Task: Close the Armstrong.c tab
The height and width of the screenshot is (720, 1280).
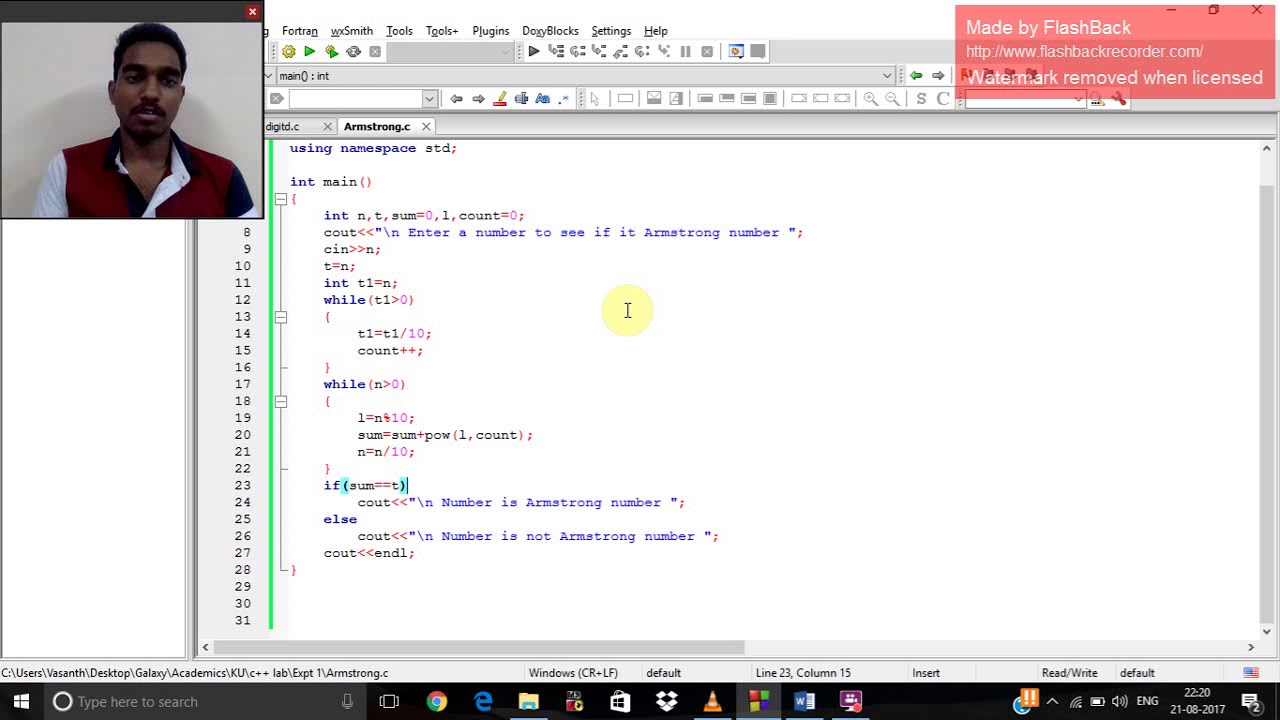Action: coord(426,127)
